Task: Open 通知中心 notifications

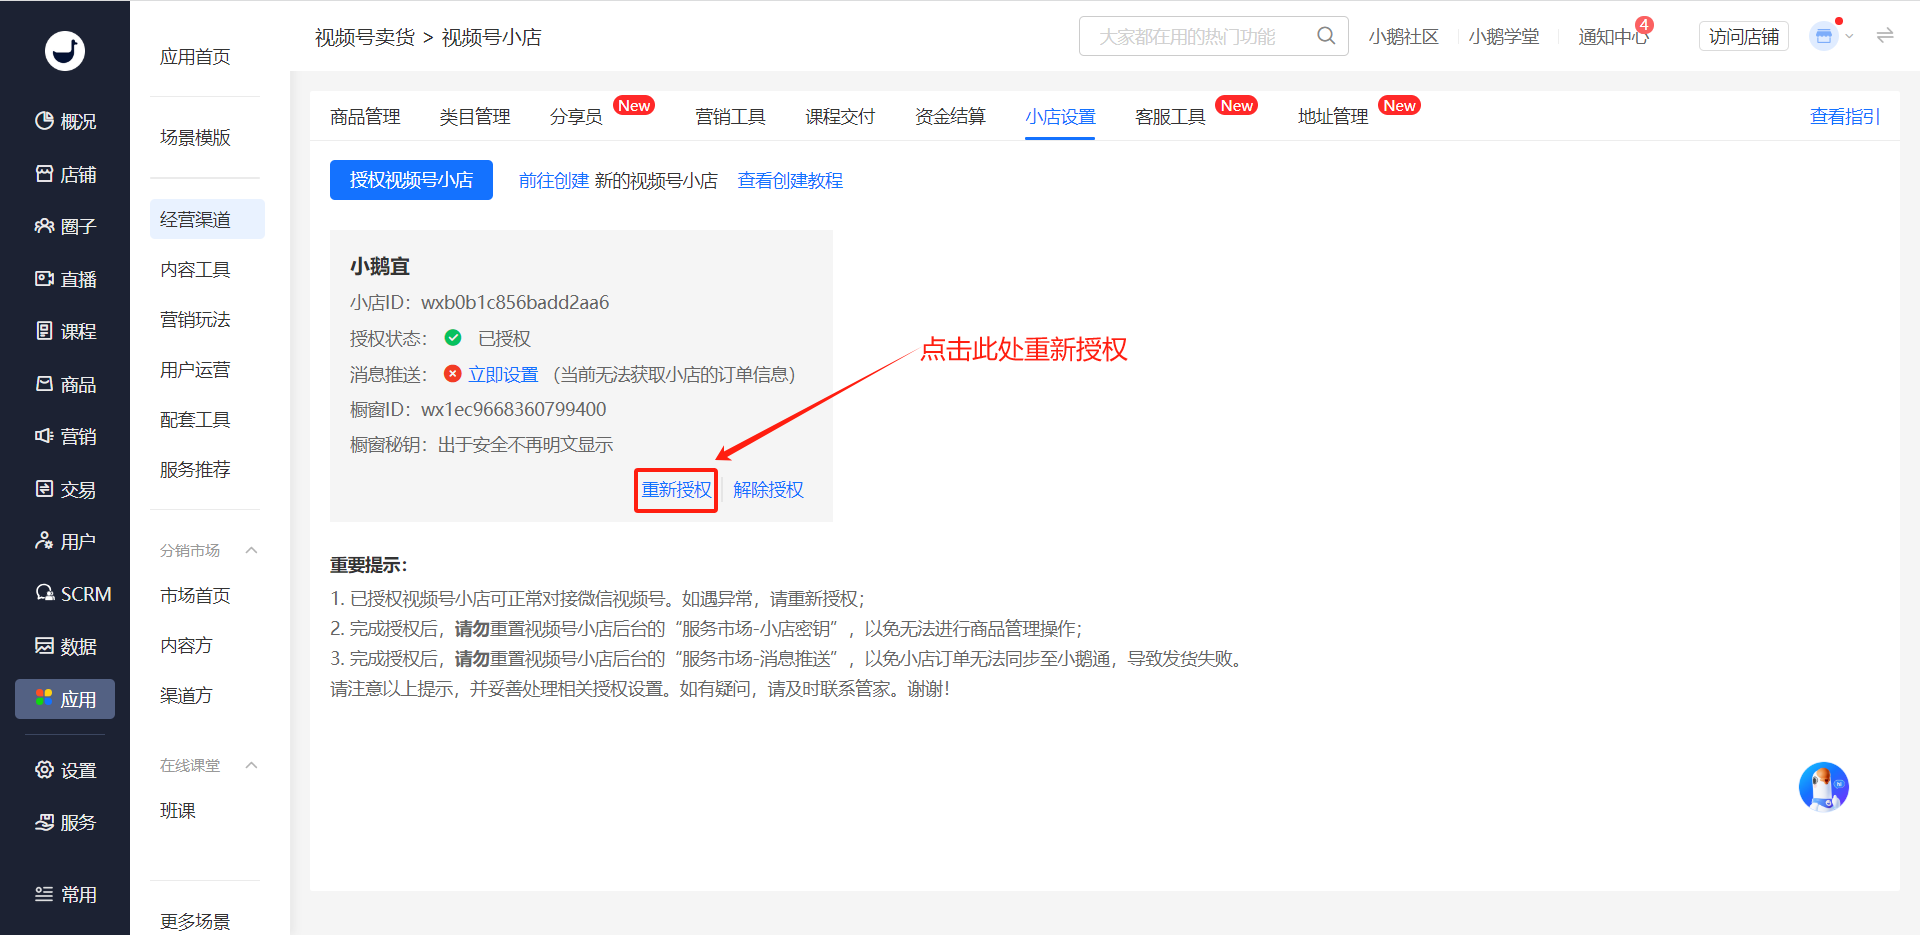Action: (x=1613, y=37)
